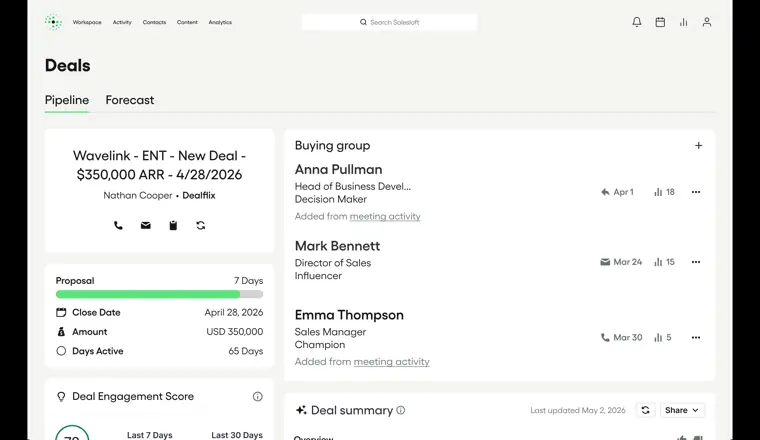Open the Workspace menu
The height and width of the screenshot is (440, 760).
click(x=87, y=22)
